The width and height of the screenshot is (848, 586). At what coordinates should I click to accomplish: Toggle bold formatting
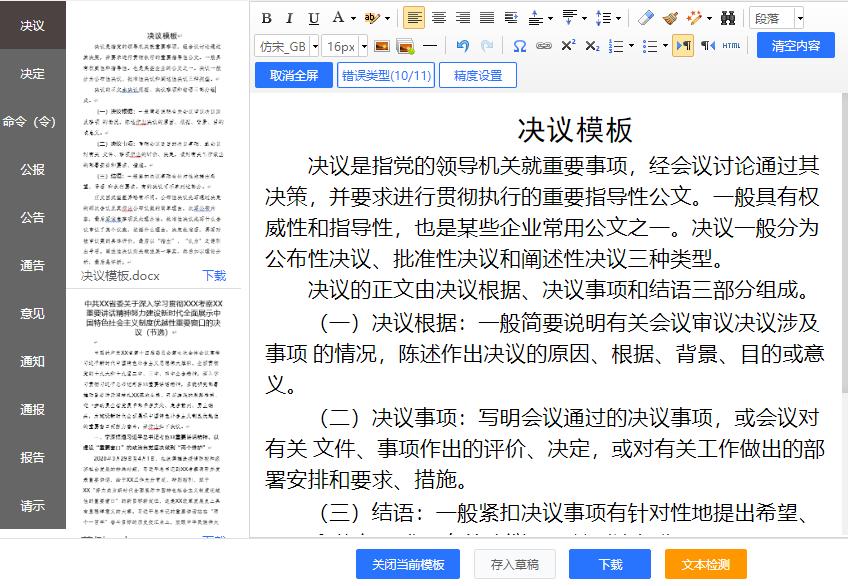(x=266, y=18)
